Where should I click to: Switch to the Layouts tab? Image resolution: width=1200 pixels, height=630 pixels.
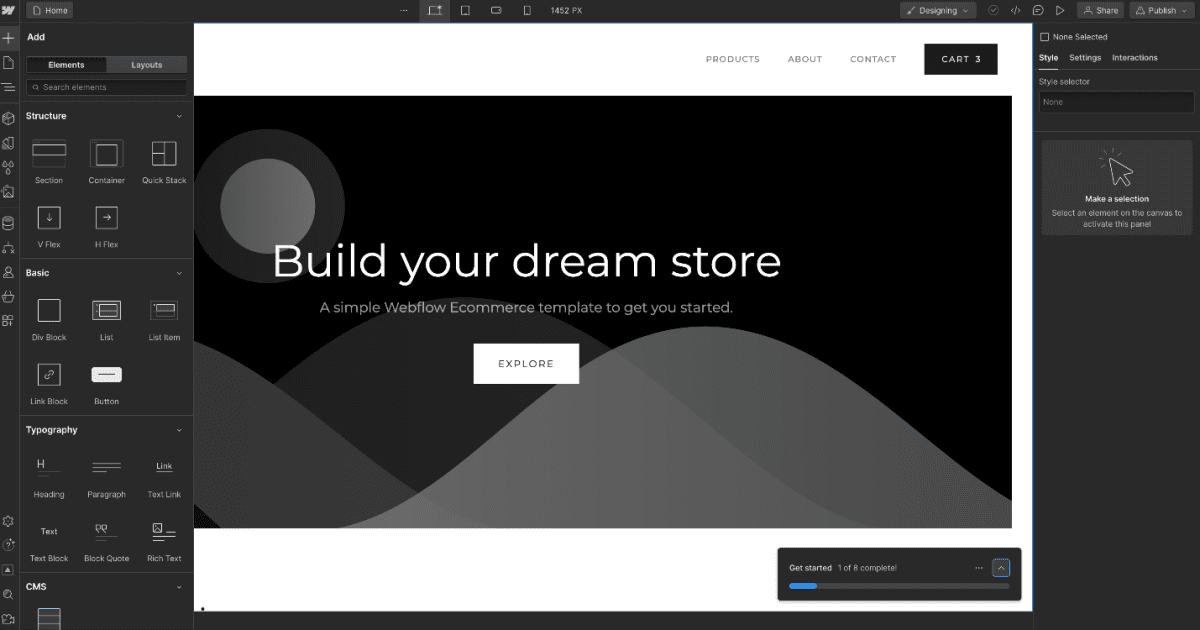coord(146,64)
